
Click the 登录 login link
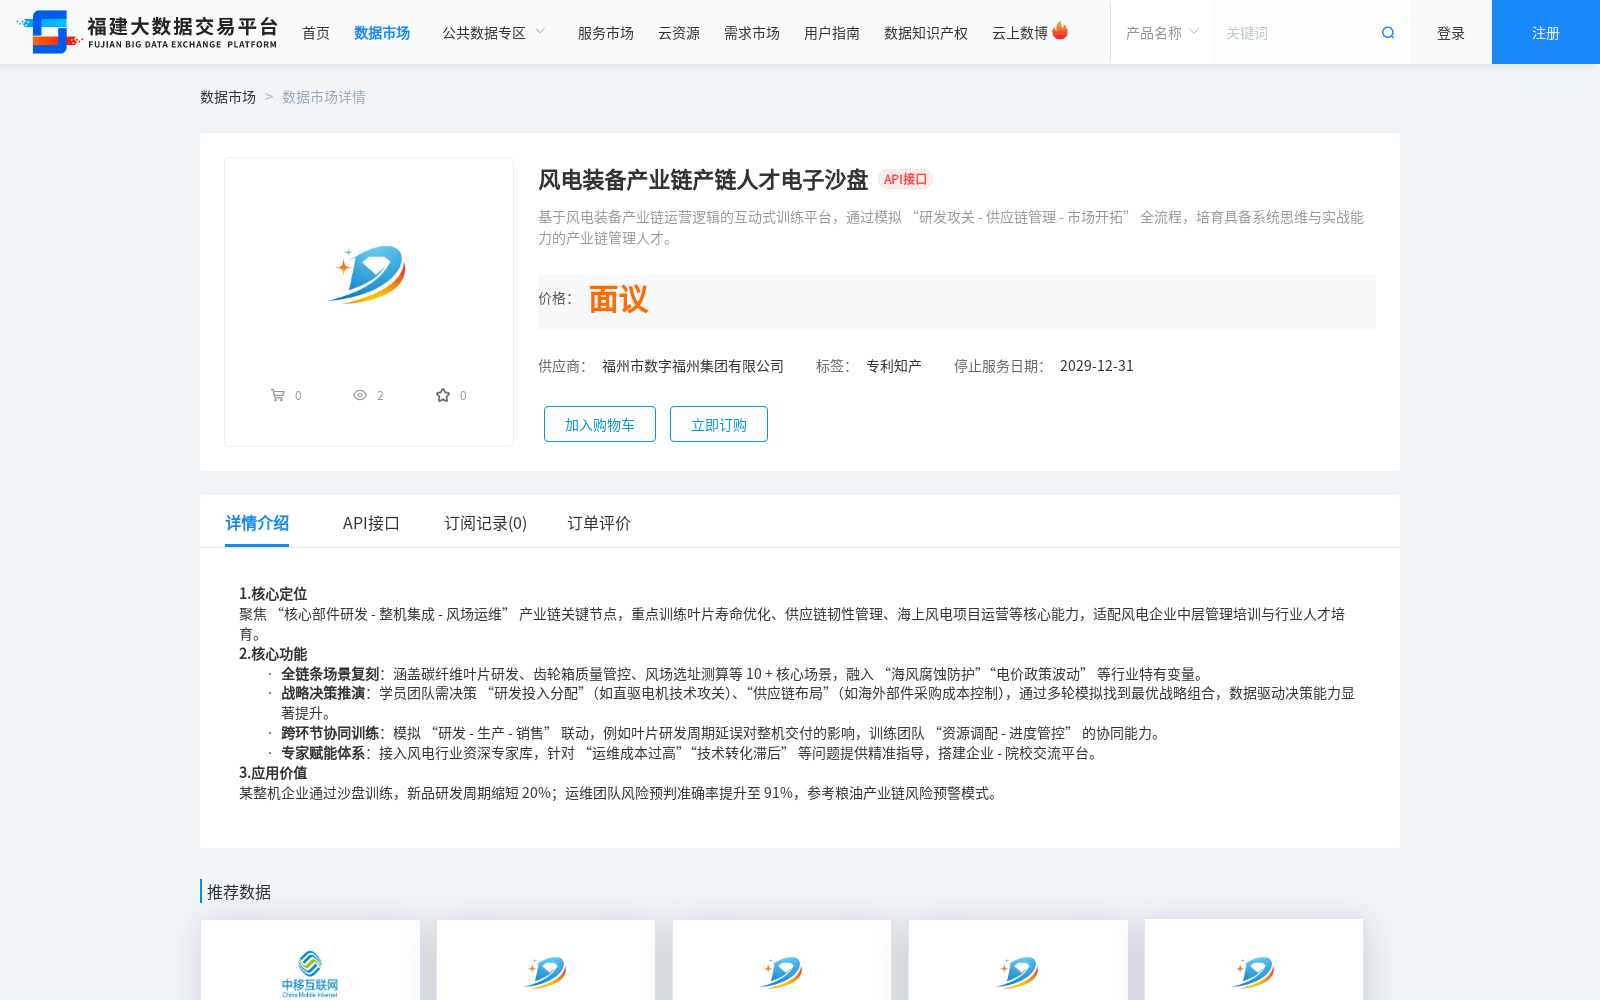click(1451, 33)
